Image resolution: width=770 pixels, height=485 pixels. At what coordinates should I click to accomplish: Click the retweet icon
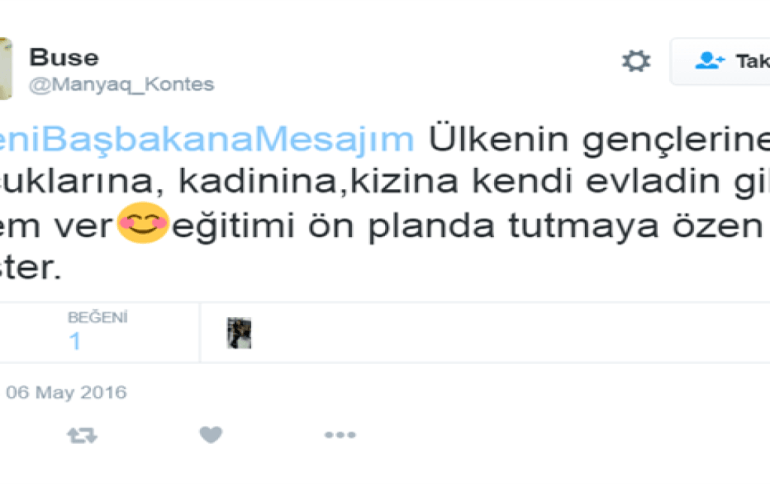pos(82,435)
